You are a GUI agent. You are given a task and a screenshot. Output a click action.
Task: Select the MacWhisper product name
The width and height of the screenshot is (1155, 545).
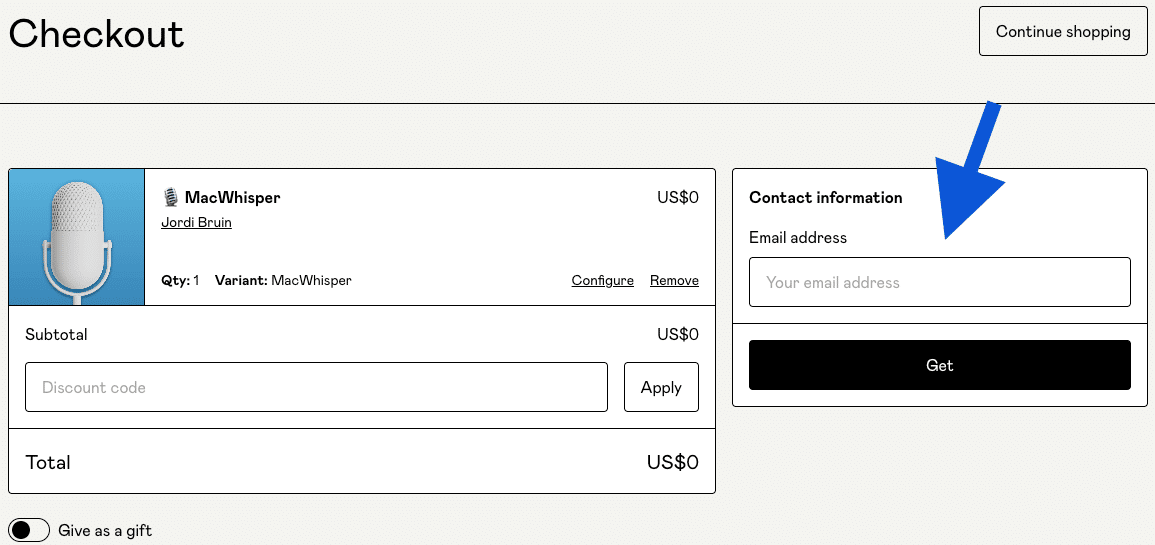point(232,198)
